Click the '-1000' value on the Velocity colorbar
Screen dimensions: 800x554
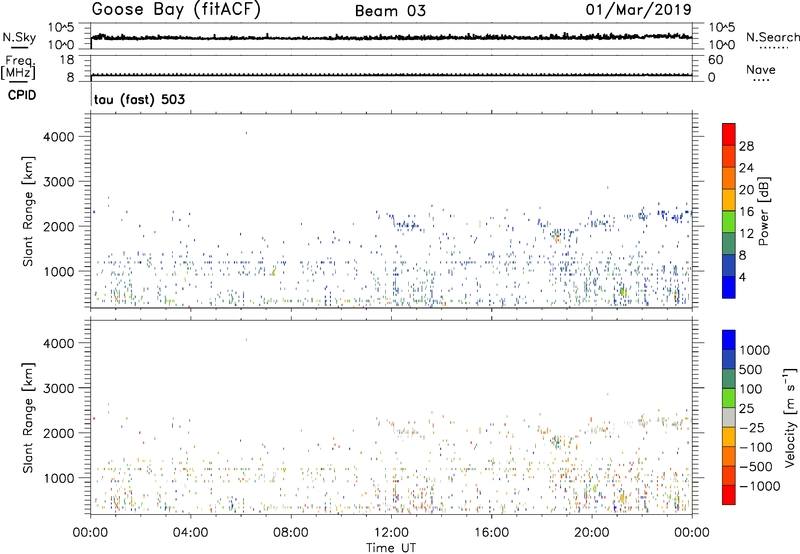760,486
